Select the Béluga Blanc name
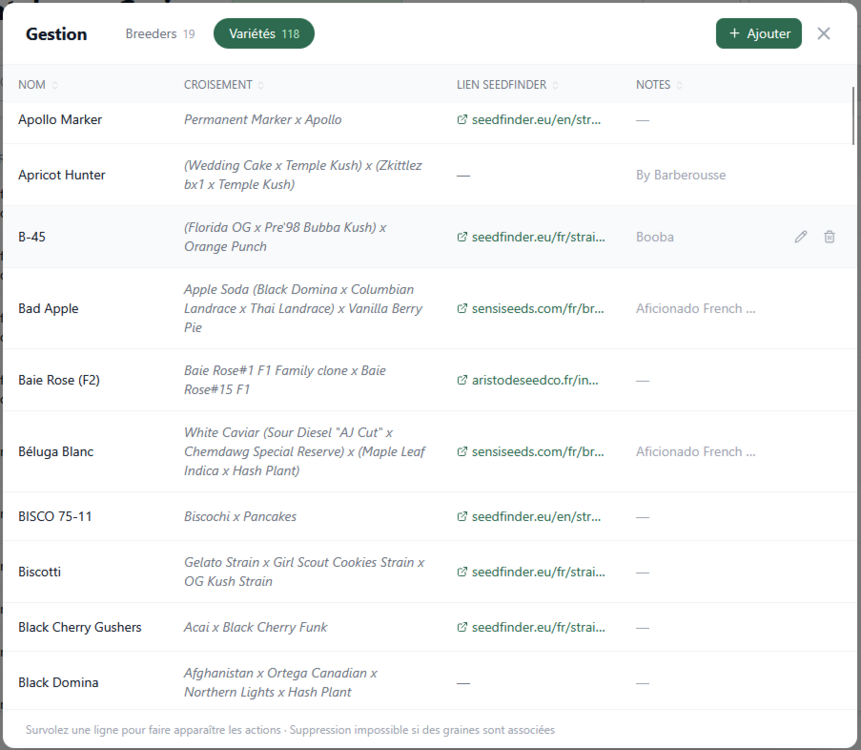The height and width of the screenshot is (750, 861). coord(56,451)
